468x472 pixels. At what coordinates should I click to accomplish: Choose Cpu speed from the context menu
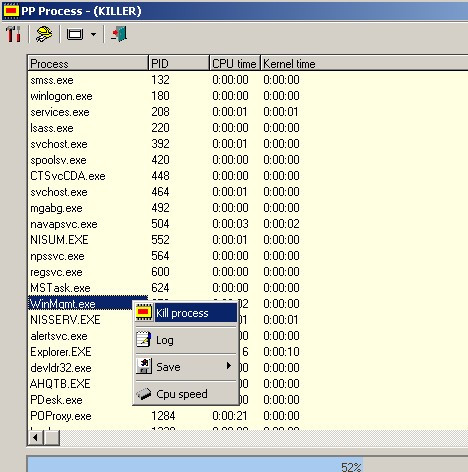point(186,394)
